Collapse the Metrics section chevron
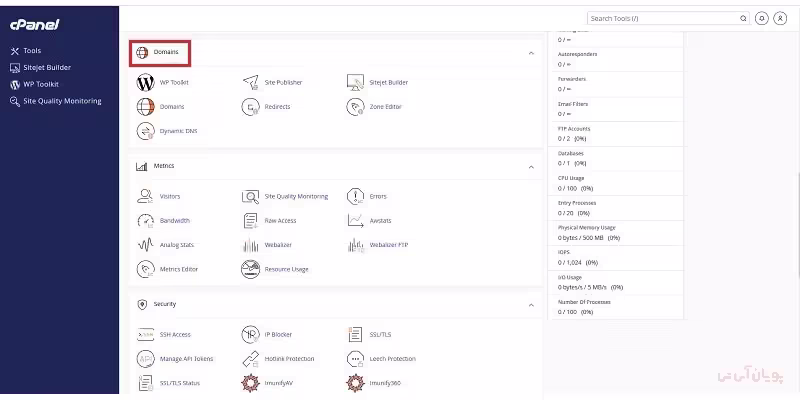 pyautogui.click(x=531, y=166)
